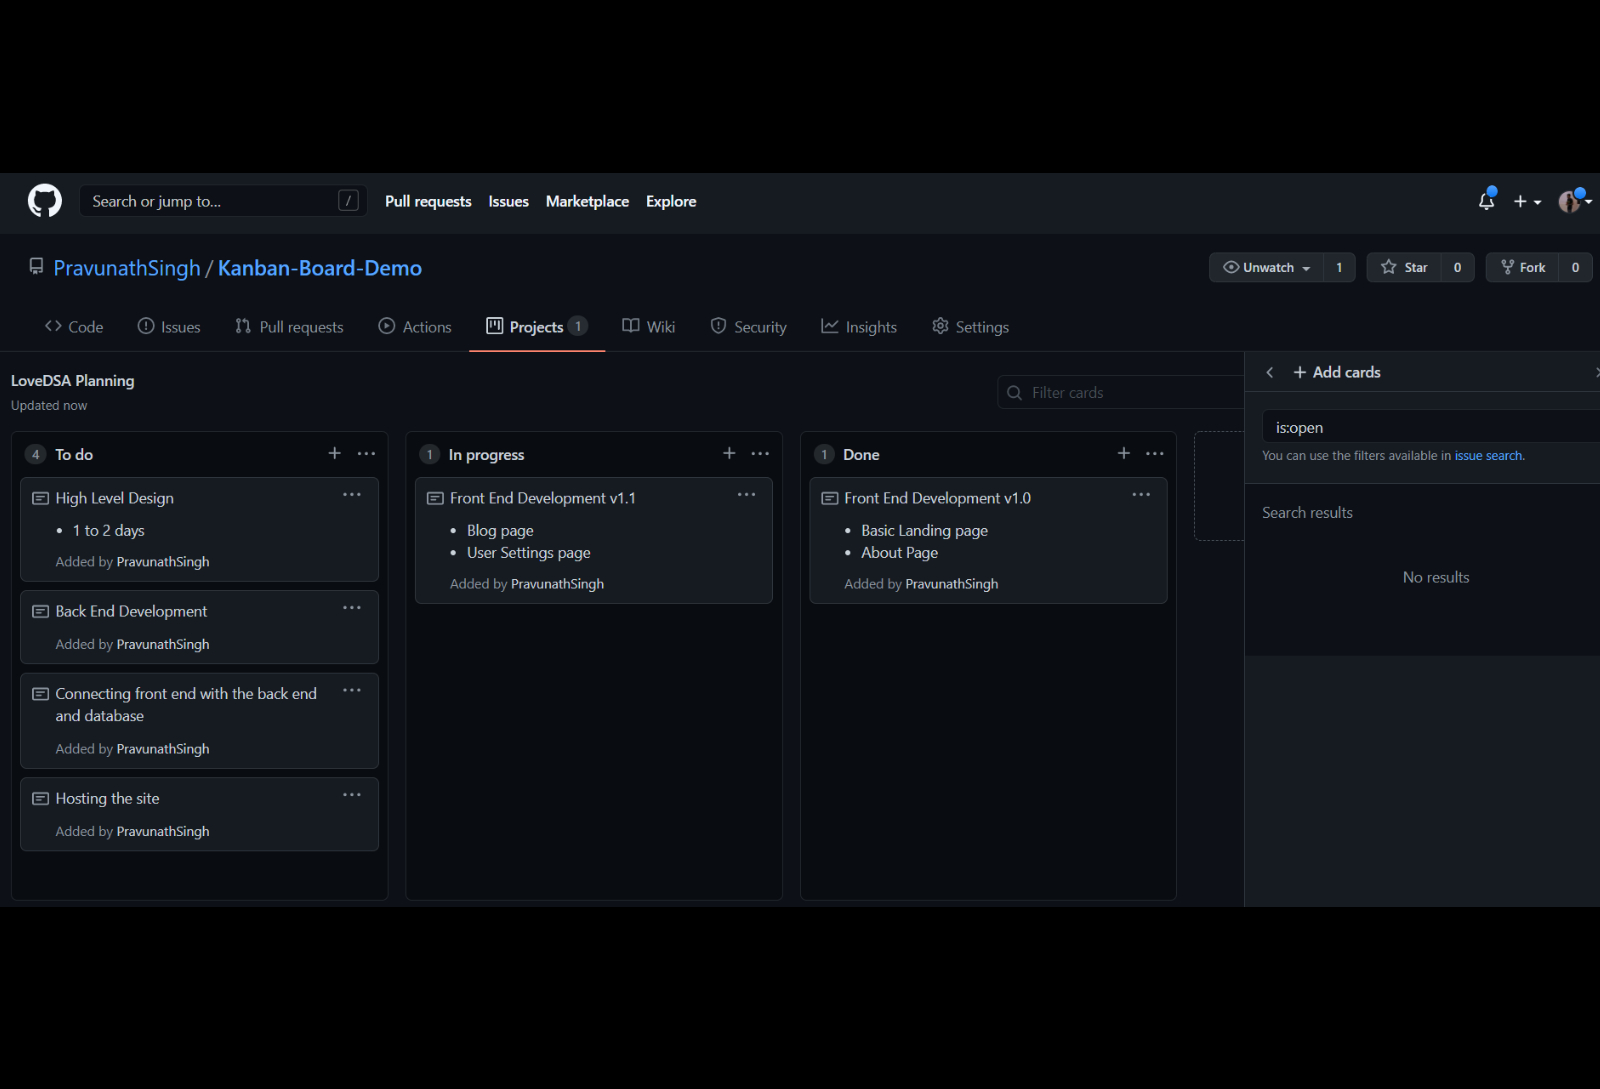
Task: Open the Kanban-Board-Demo repository link
Action: pyautogui.click(x=320, y=268)
